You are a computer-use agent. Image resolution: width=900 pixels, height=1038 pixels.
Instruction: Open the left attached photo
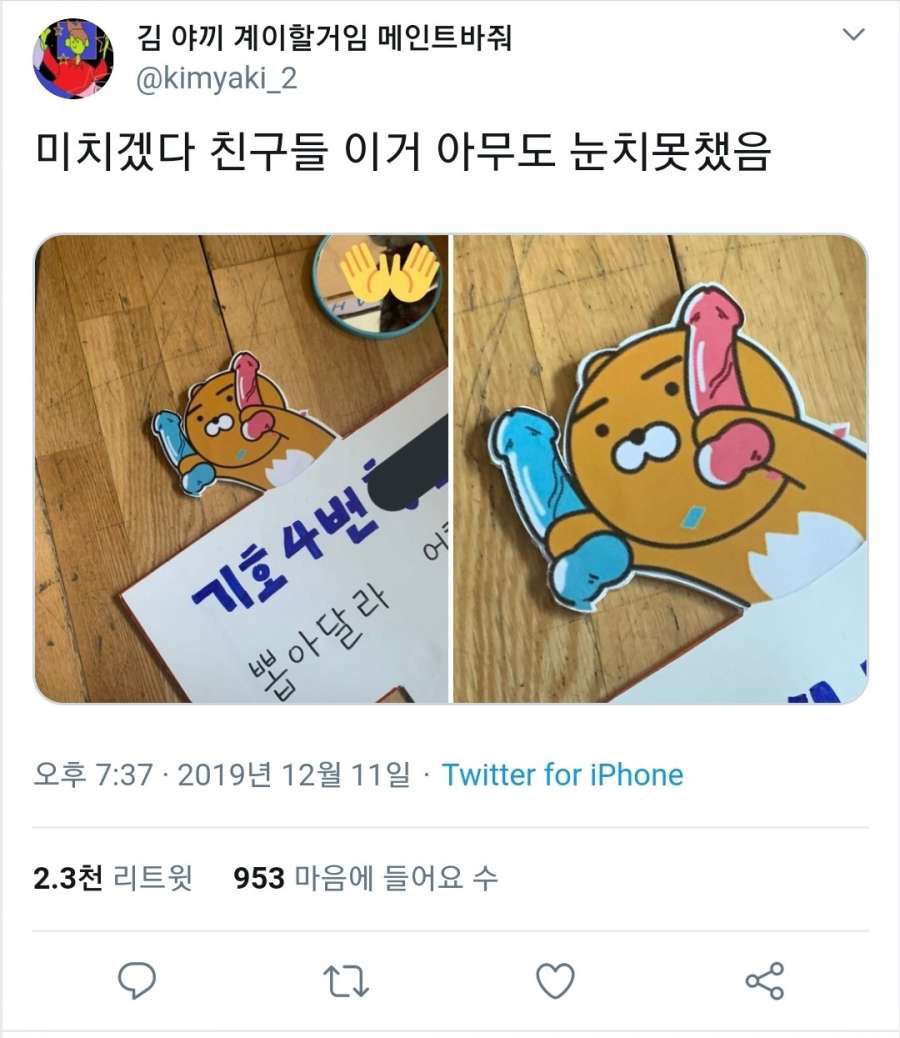point(242,469)
